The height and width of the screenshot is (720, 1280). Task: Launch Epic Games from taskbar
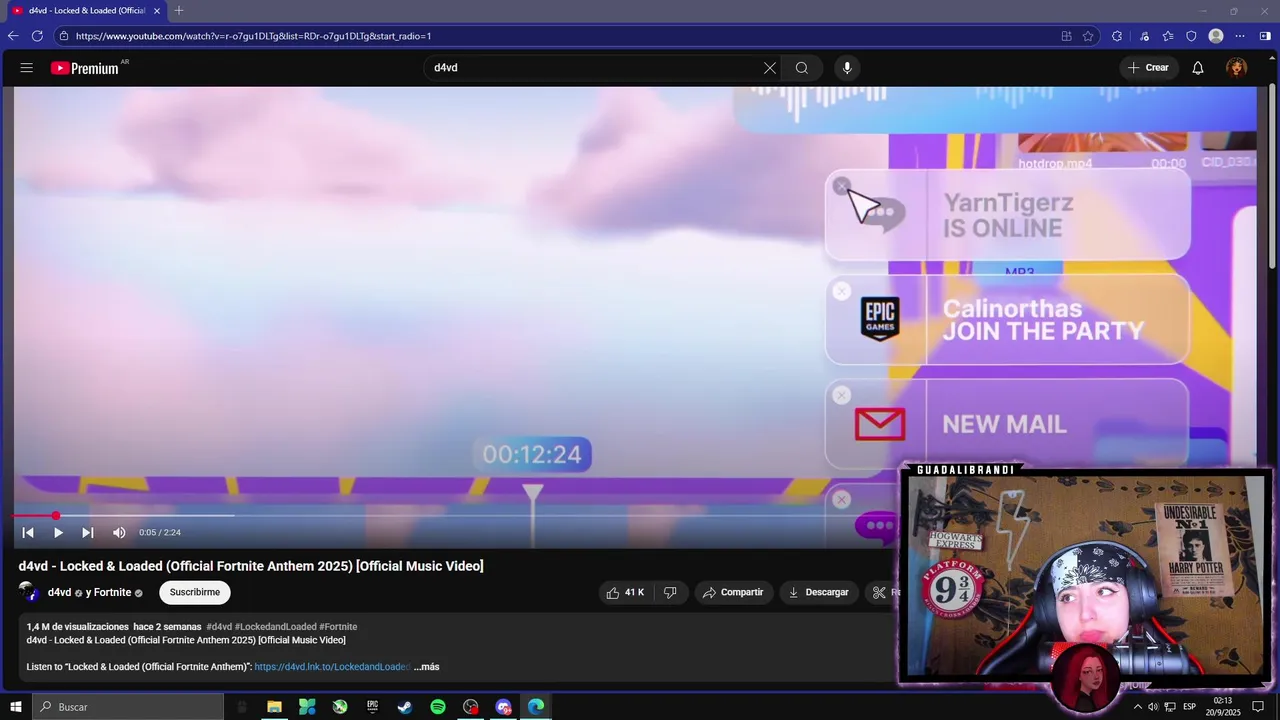372,707
